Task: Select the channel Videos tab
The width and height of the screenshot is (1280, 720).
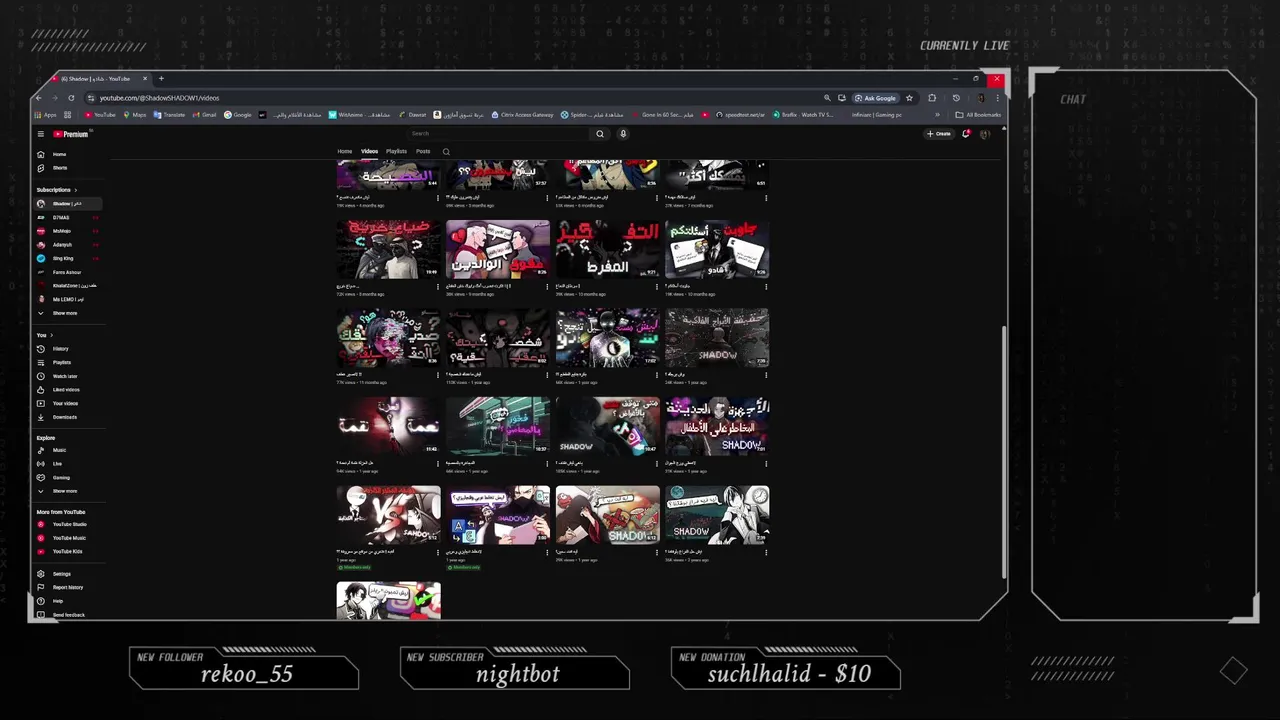Action: [x=369, y=152]
